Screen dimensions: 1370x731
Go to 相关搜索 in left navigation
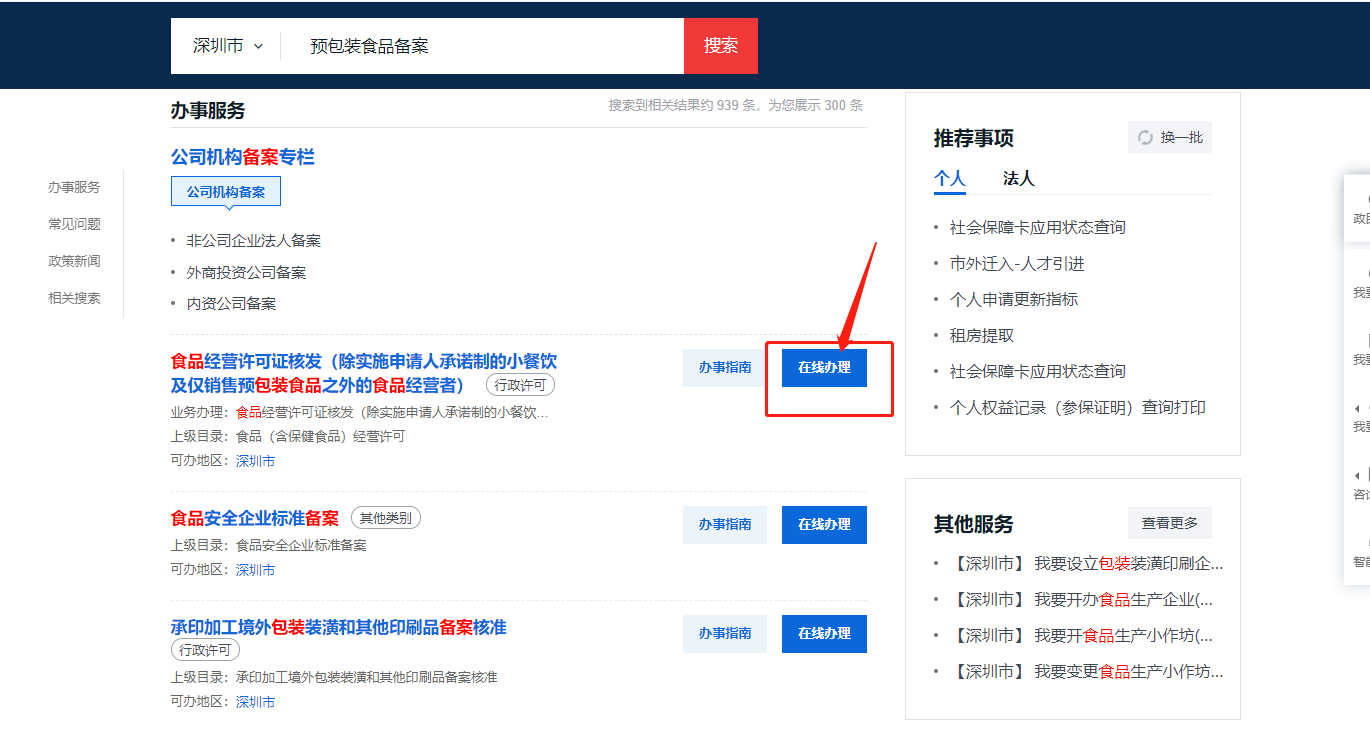[74, 299]
